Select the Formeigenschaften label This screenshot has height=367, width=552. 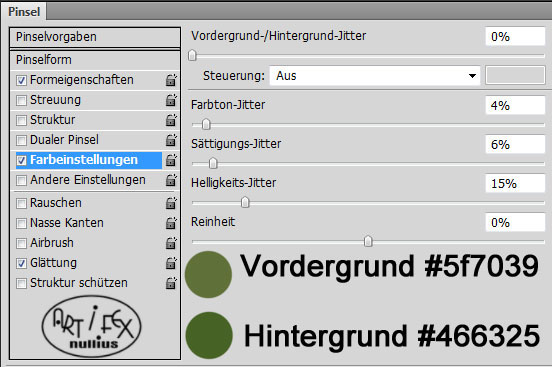(82, 80)
